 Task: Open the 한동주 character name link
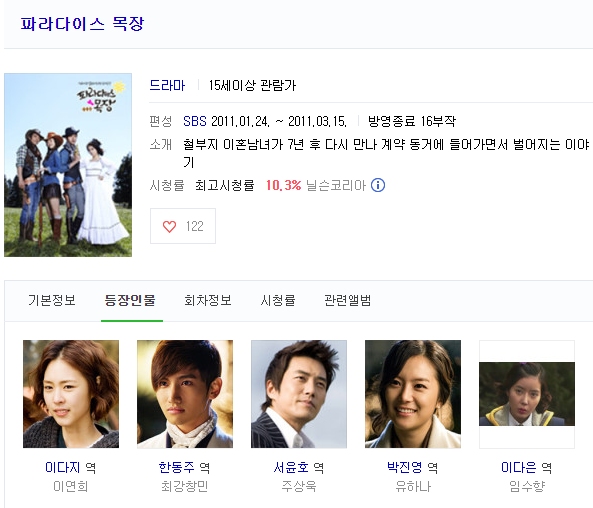pyautogui.click(x=176, y=468)
